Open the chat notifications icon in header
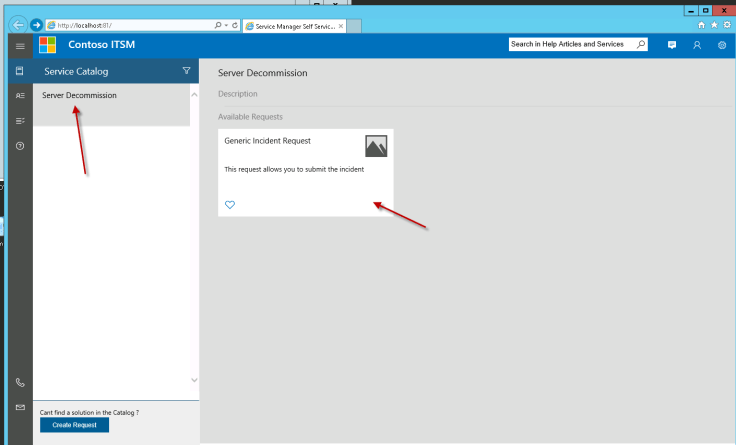Image resolution: width=736 pixels, height=445 pixels. (672, 45)
